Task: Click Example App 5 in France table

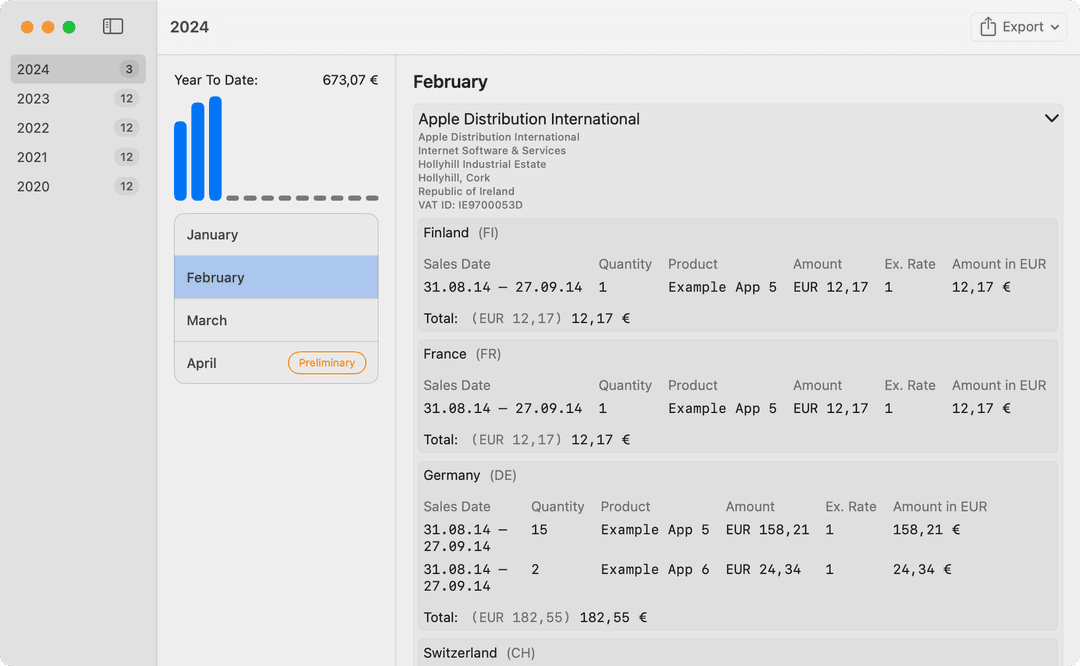Action: pos(723,408)
